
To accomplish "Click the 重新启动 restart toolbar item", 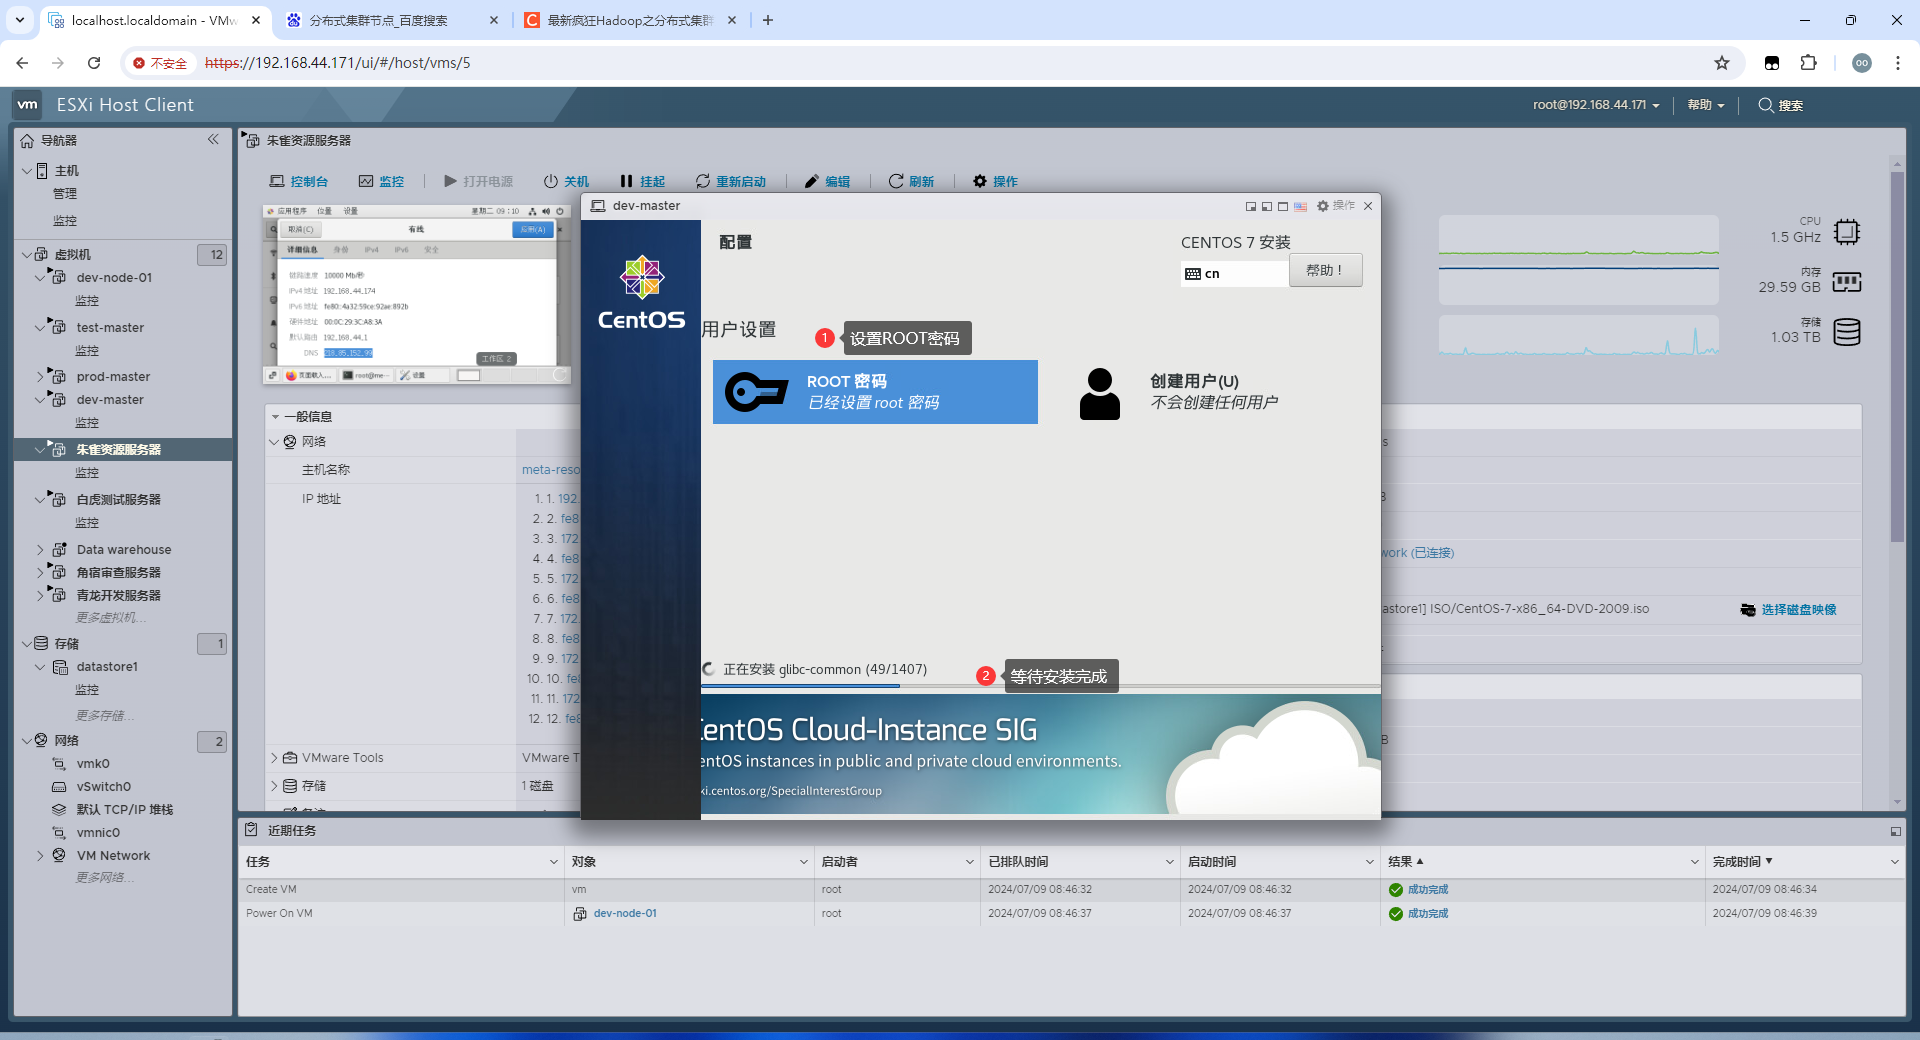I will click(x=731, y=181).
